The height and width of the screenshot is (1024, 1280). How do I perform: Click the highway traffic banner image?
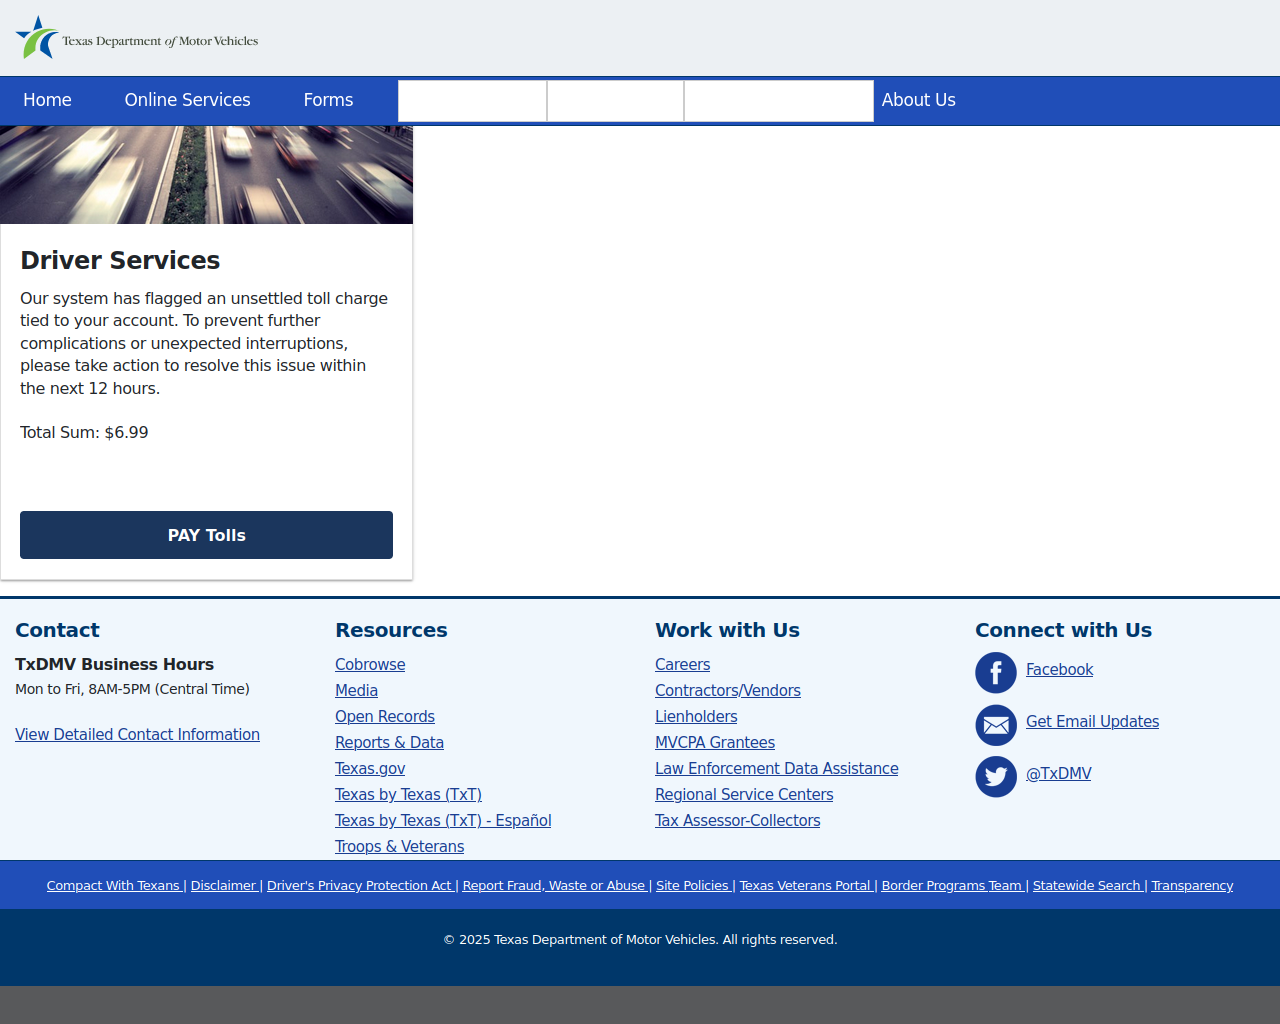(x=206, y=175)
